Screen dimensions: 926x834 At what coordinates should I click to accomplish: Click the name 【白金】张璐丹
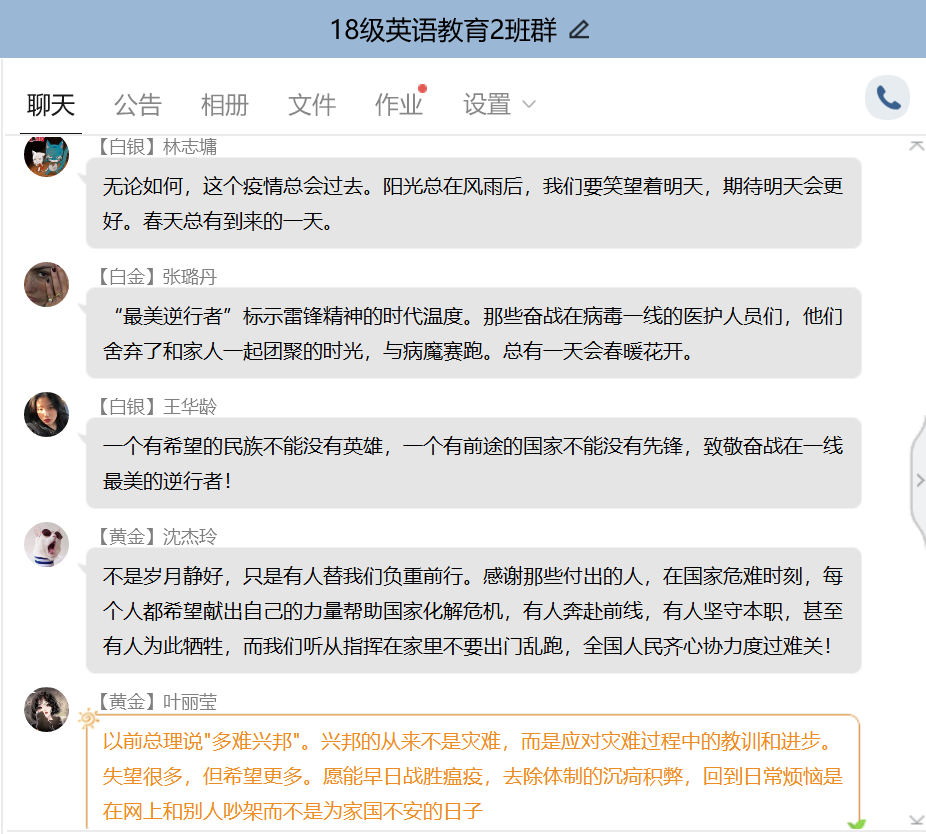(x=157, y=276)
